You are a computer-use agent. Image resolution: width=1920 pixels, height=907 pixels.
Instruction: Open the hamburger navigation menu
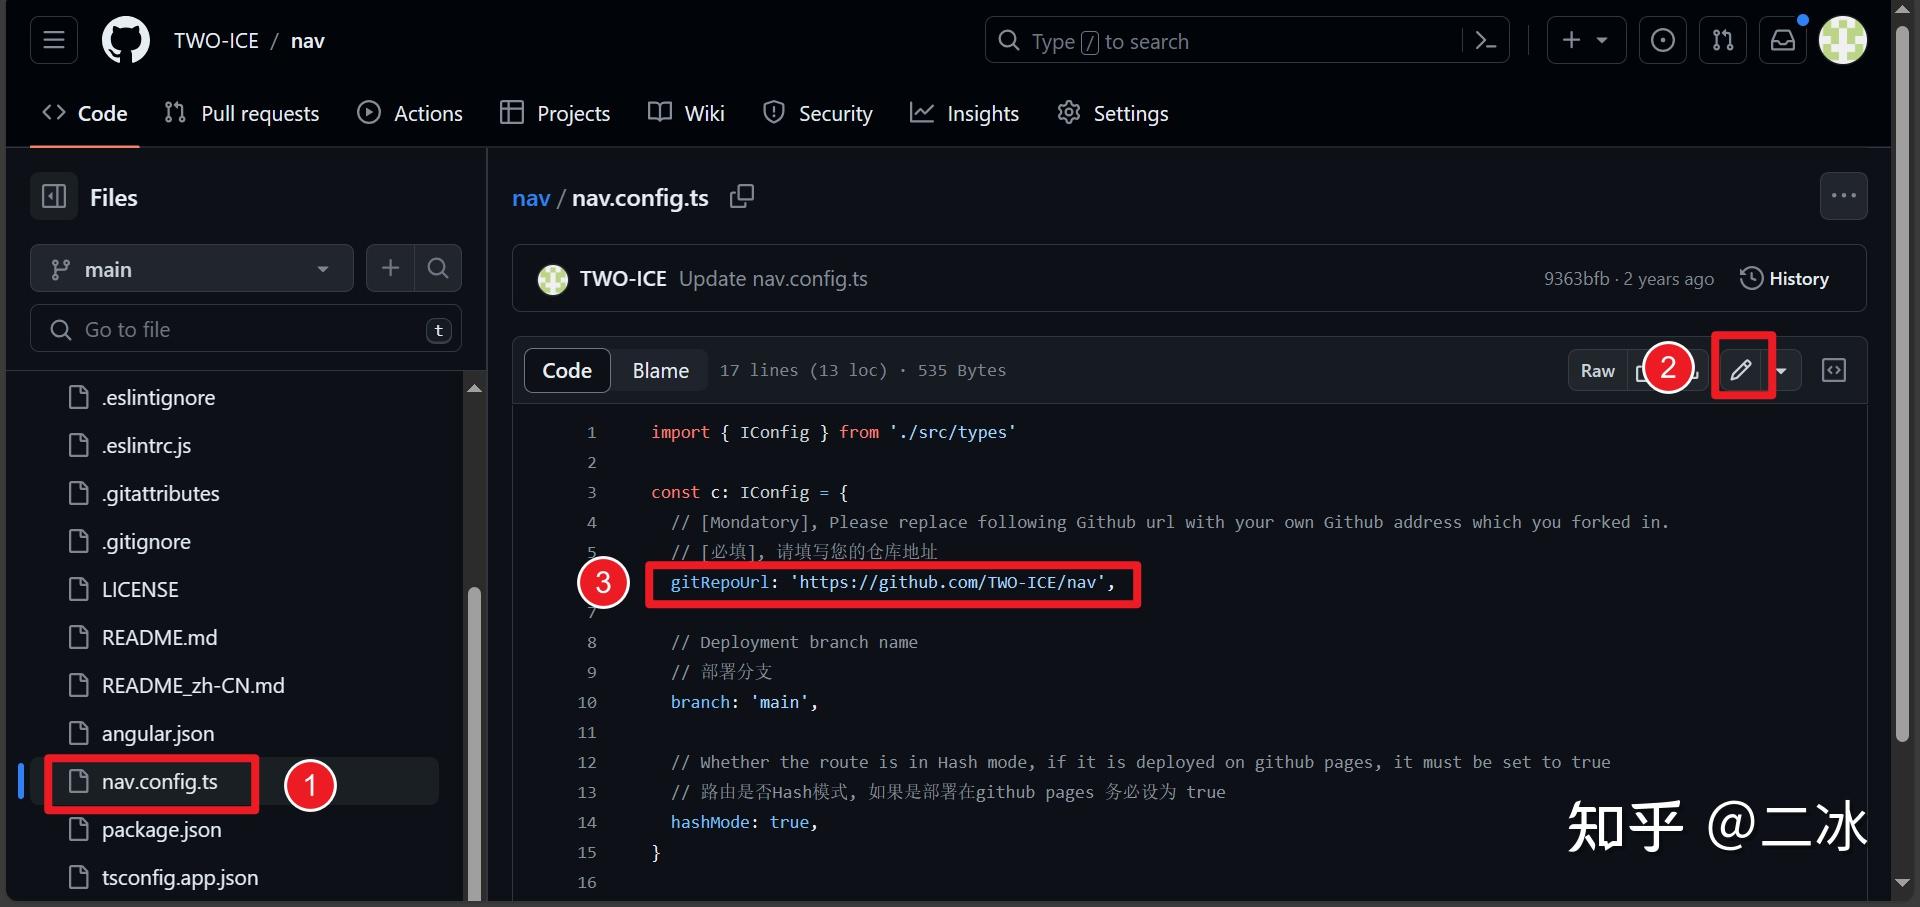pyautogui.click(x=54, y=40)
